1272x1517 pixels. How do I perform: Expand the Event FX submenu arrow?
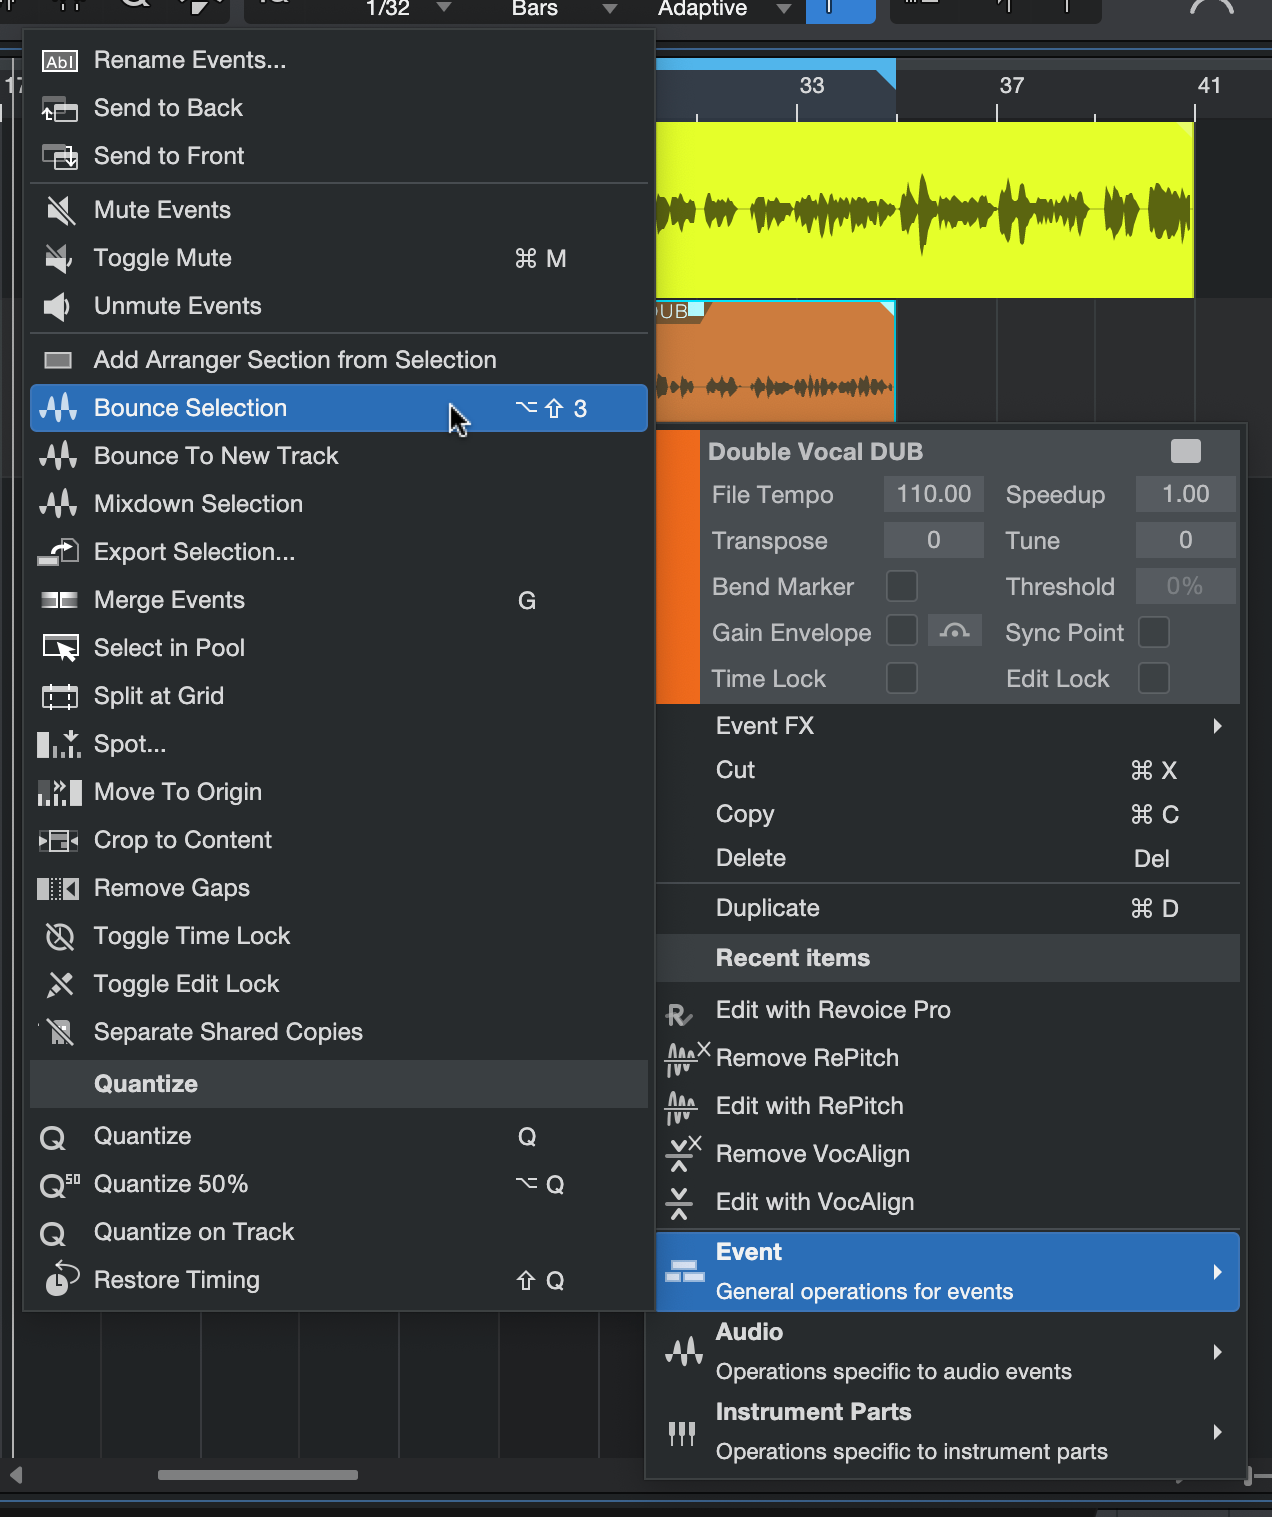tap(1217, 726)
